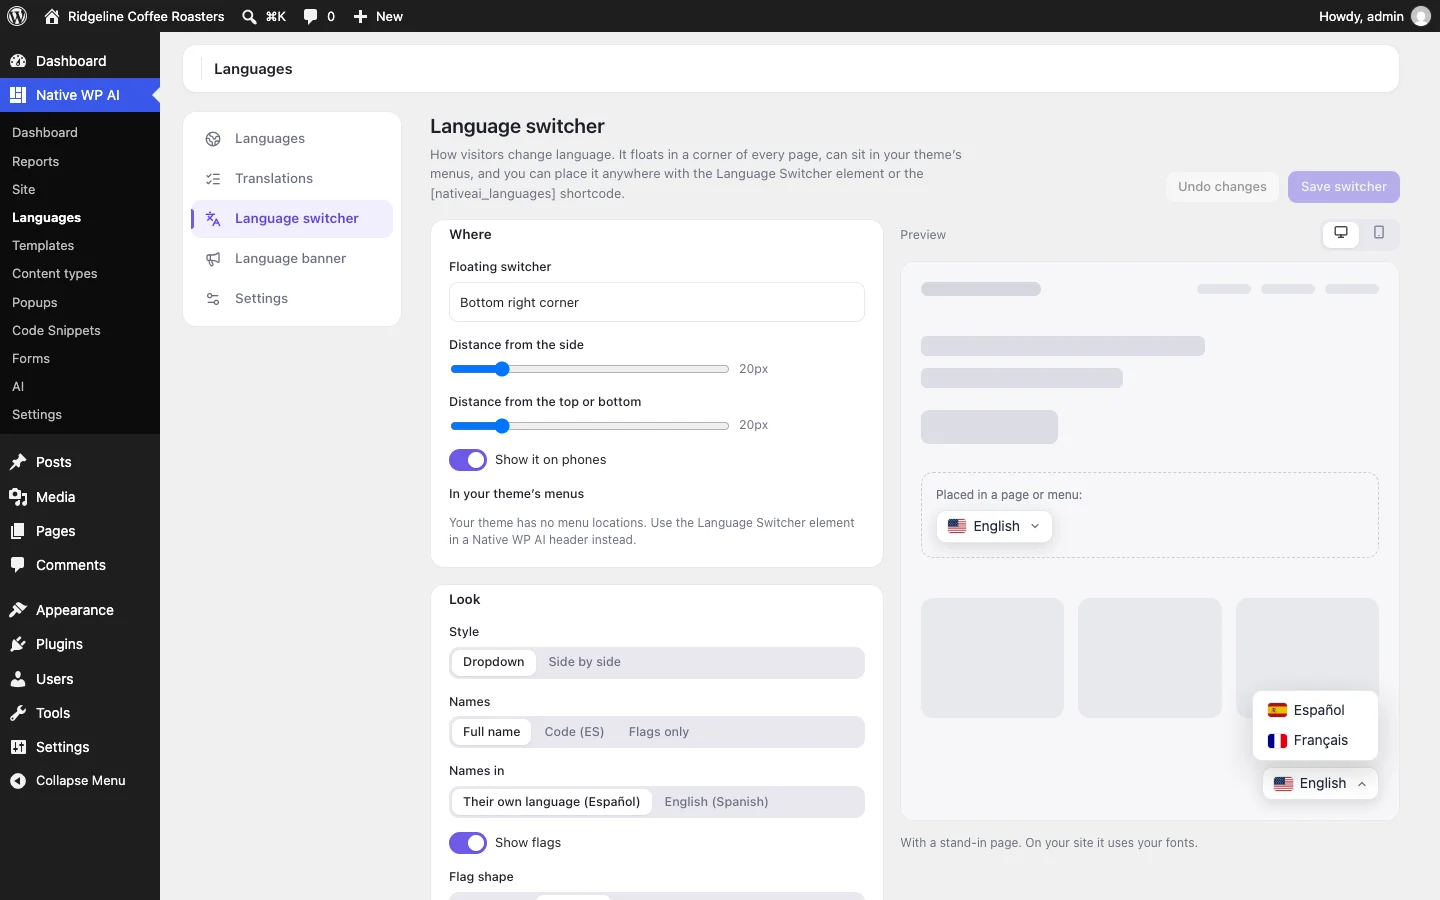1440x900 pixels.
Task: Click the Native WP AI menu icon
Action: 18,95
